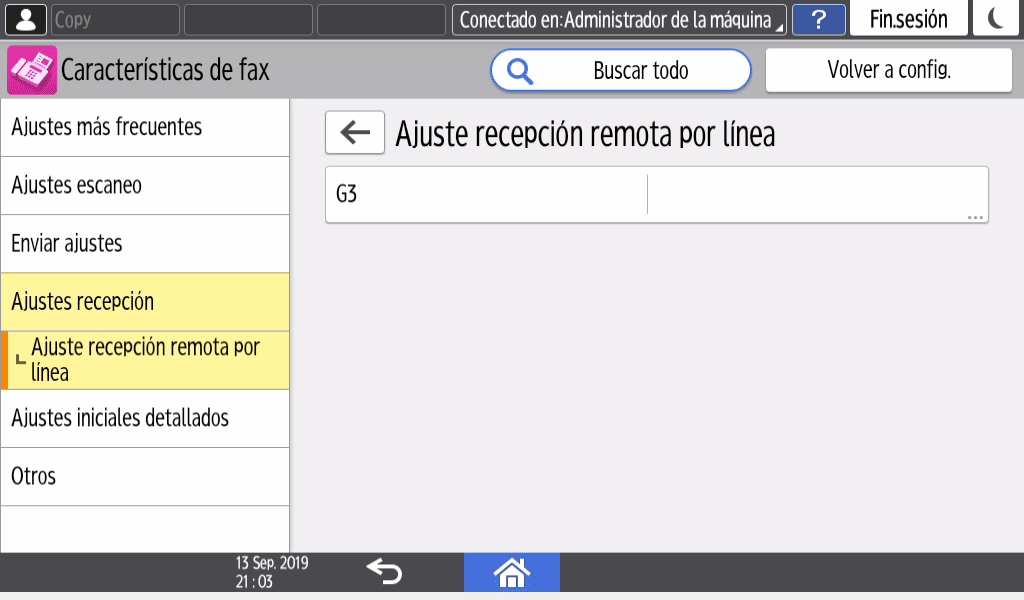Open help with question mark icon
The width and height of the screenshot is (1024, 600).
click(x=818, y=19)
